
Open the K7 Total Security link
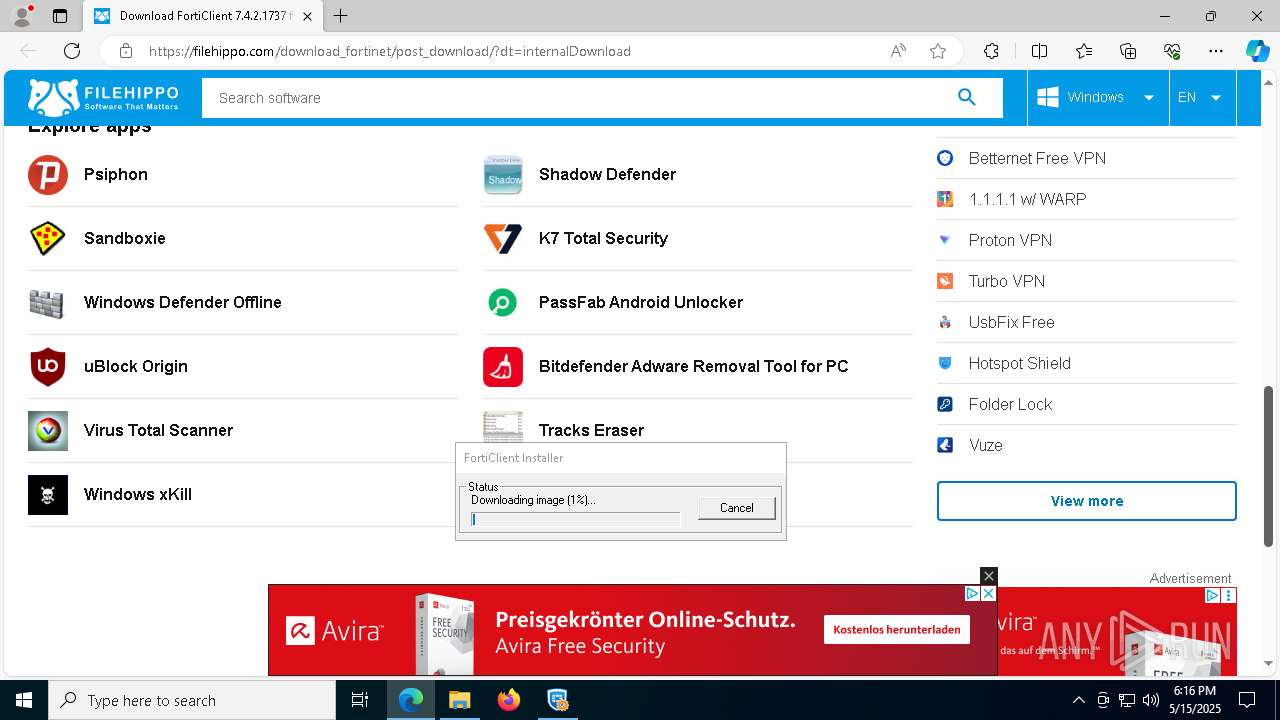coord(603,238)
